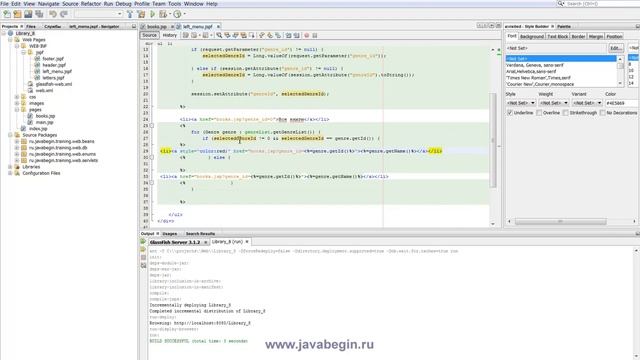This screenshot has width=640, height=360.
Task: Click the editor Find Selection magnifier icon
Action: (x=219, y=36)
